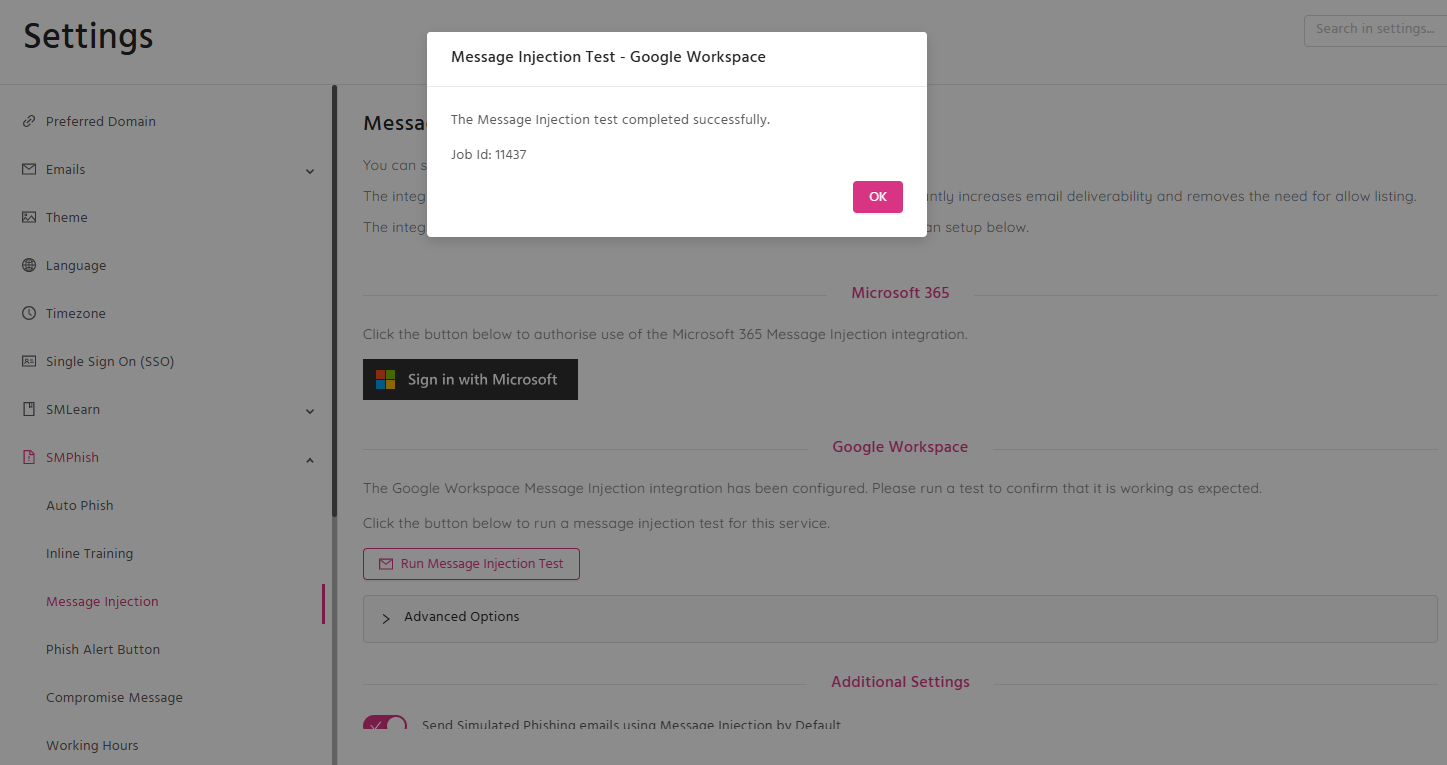This screenshot has width=1447, height=765.
Task: Open the Theme settings page
Action: [67, 217]
